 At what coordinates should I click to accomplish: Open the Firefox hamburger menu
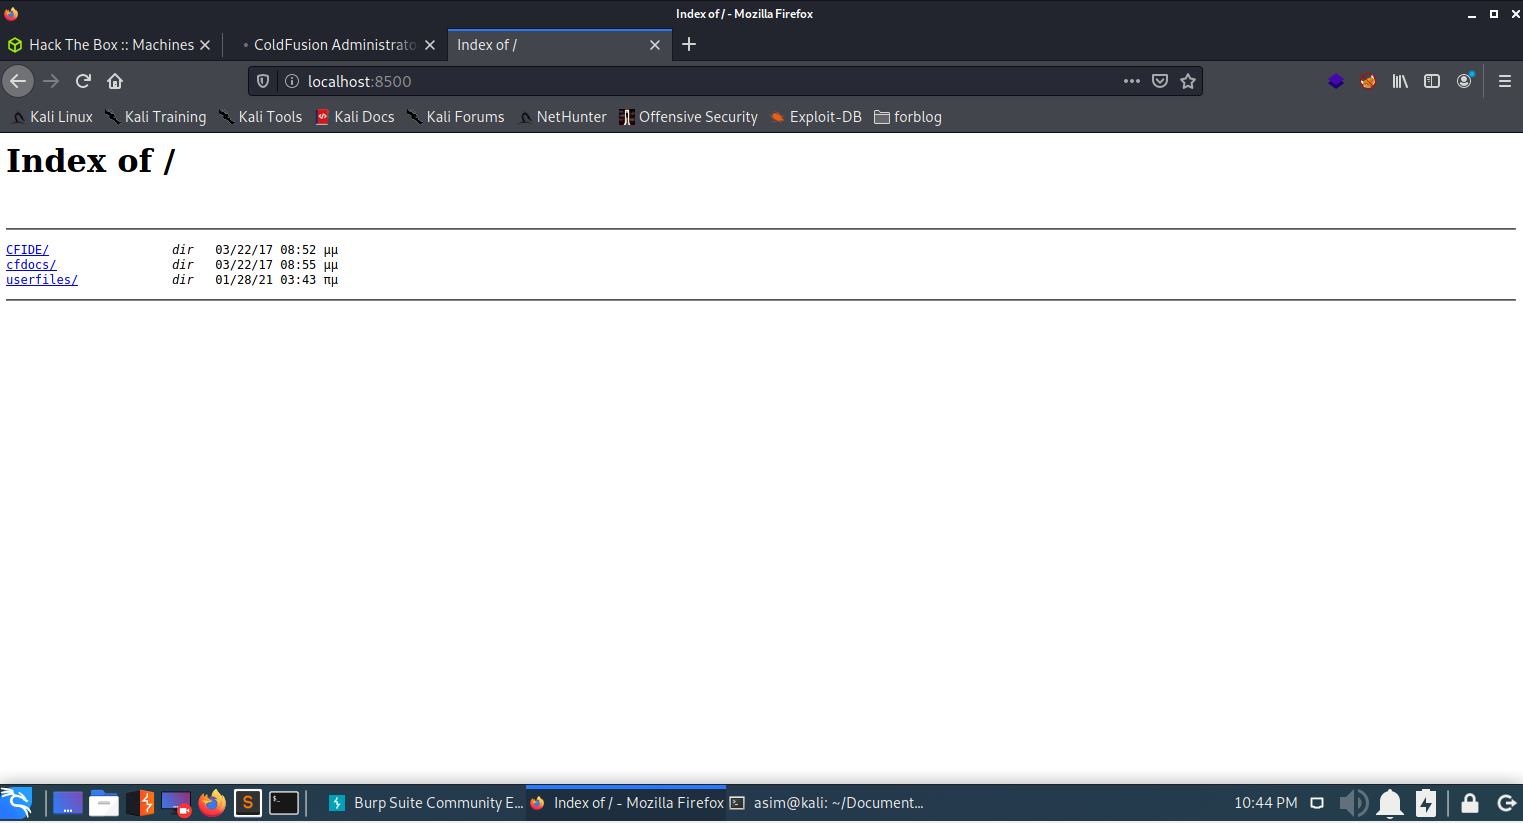pos(1505,81)
